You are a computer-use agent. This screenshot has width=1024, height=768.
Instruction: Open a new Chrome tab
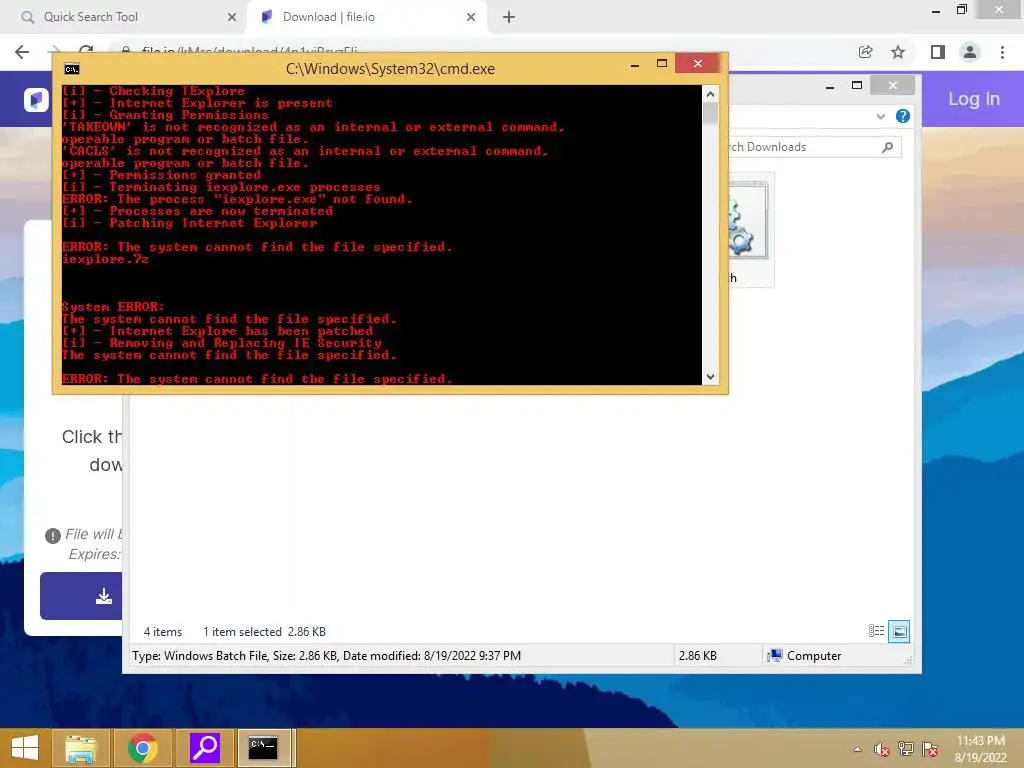point(509,17)
